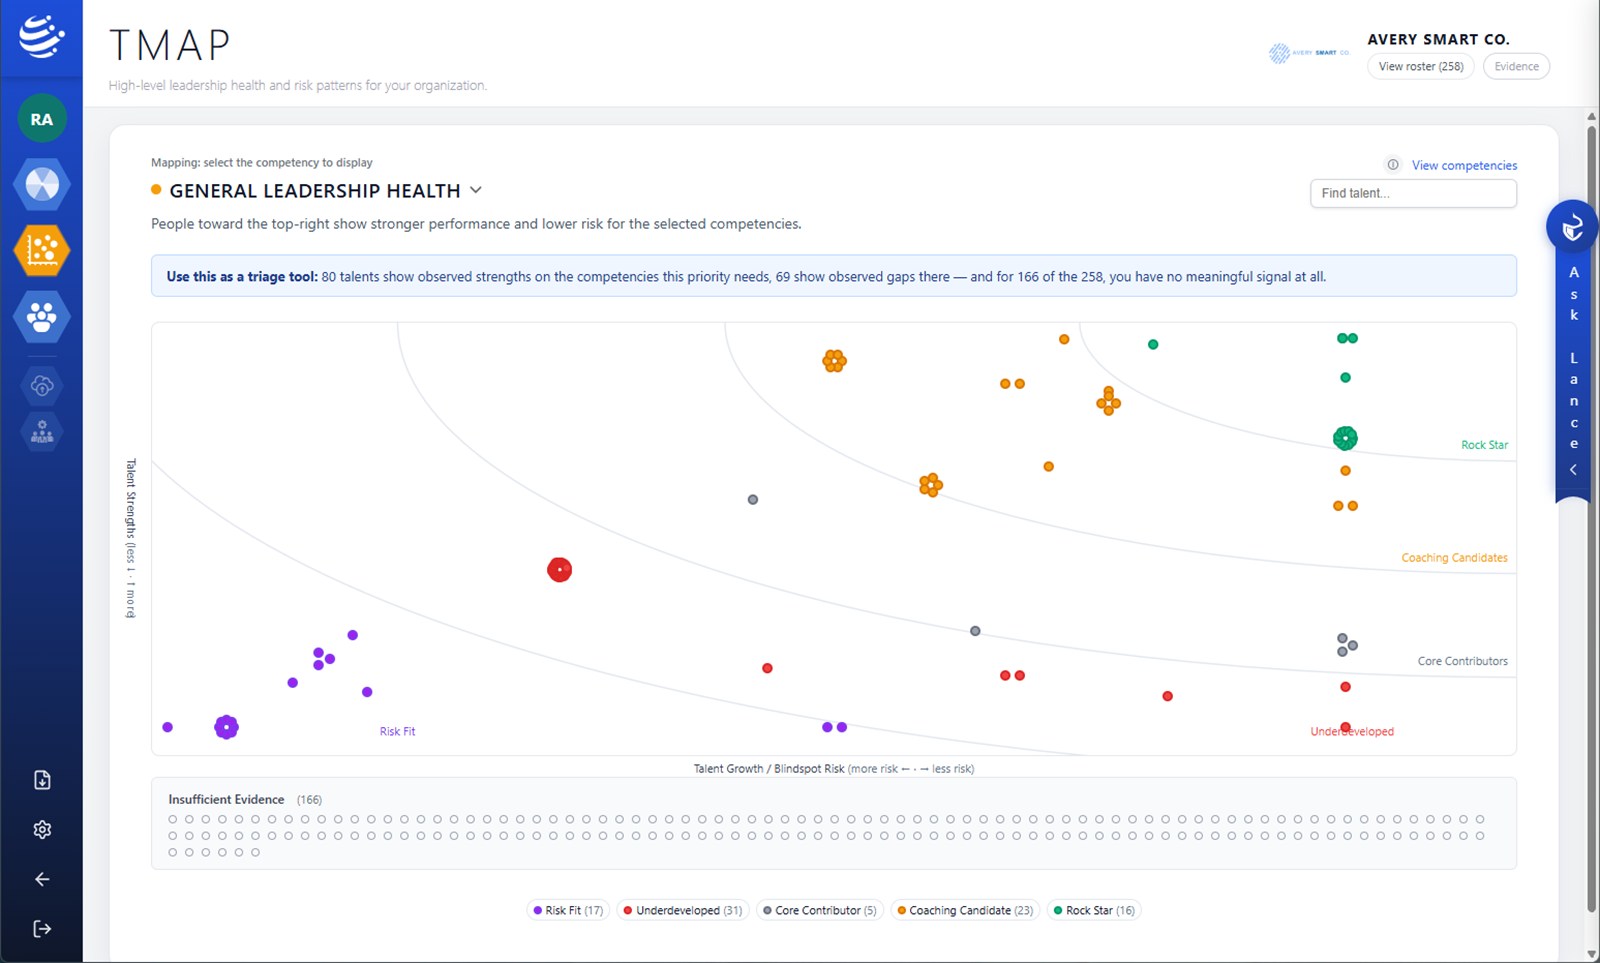The image size is (1600, 963).
Task: Click the team group sidebar icon
Action: coord(42,432)
